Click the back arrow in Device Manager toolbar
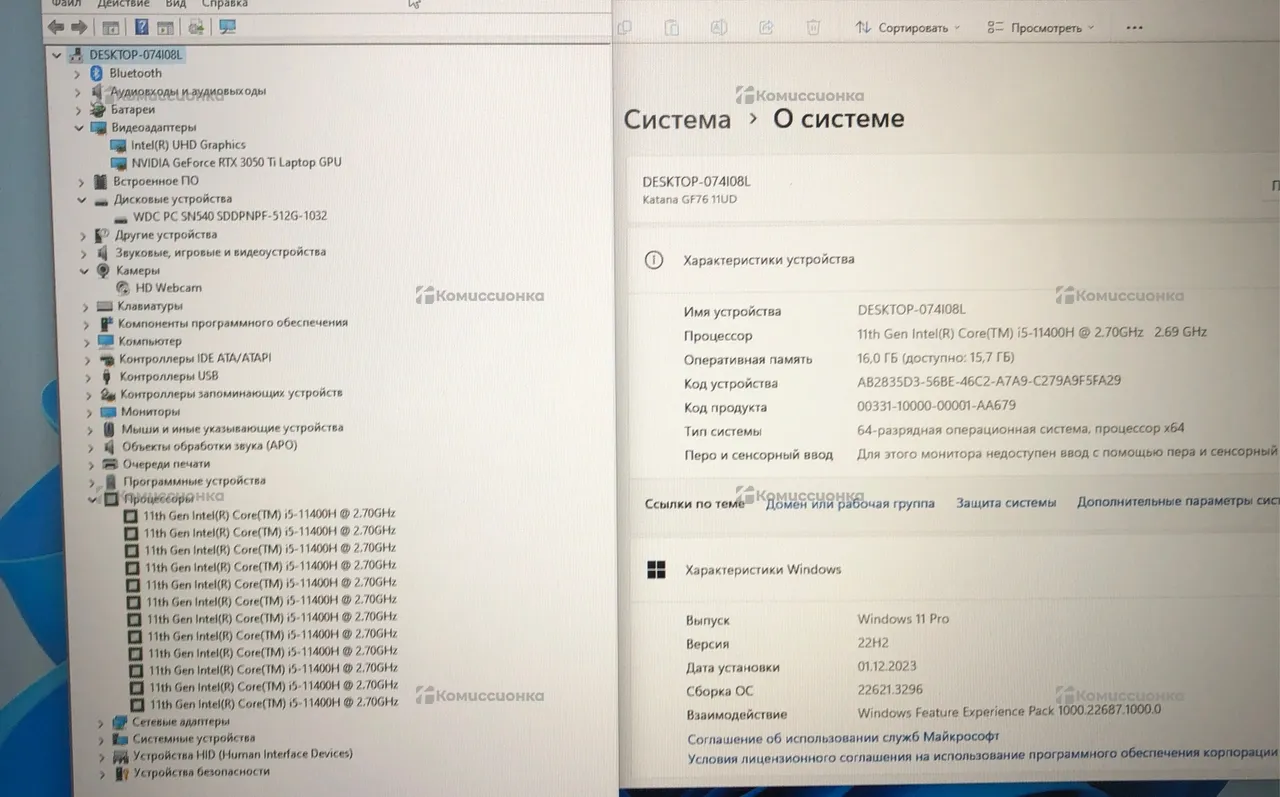The width and height of the screenshot is (1280, 797). pyautogui.click(x=56, y=27)
